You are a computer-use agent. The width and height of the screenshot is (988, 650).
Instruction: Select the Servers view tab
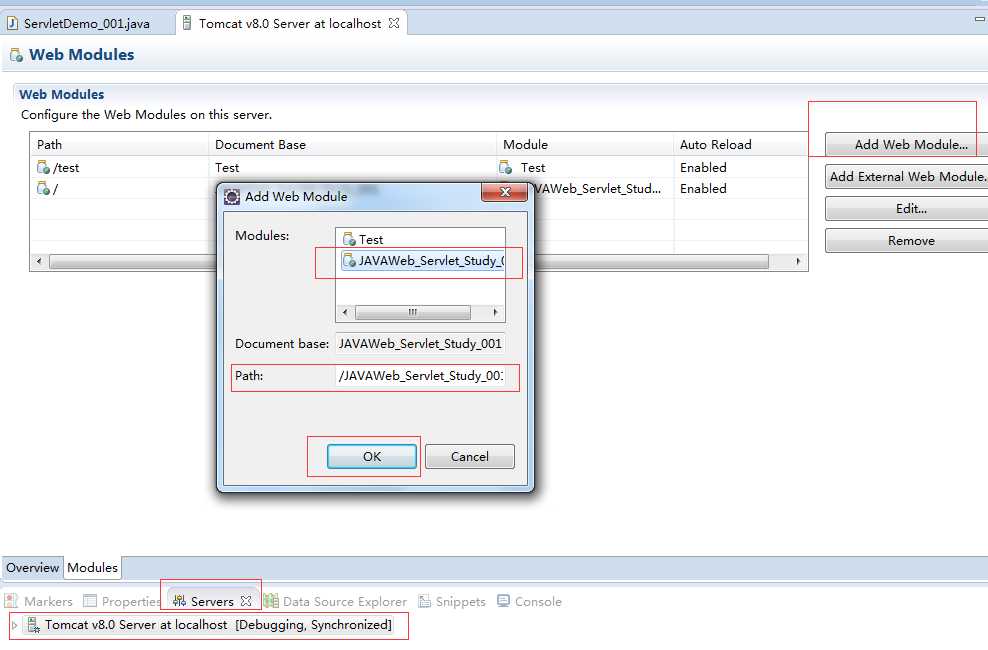(x=212, y=602)
